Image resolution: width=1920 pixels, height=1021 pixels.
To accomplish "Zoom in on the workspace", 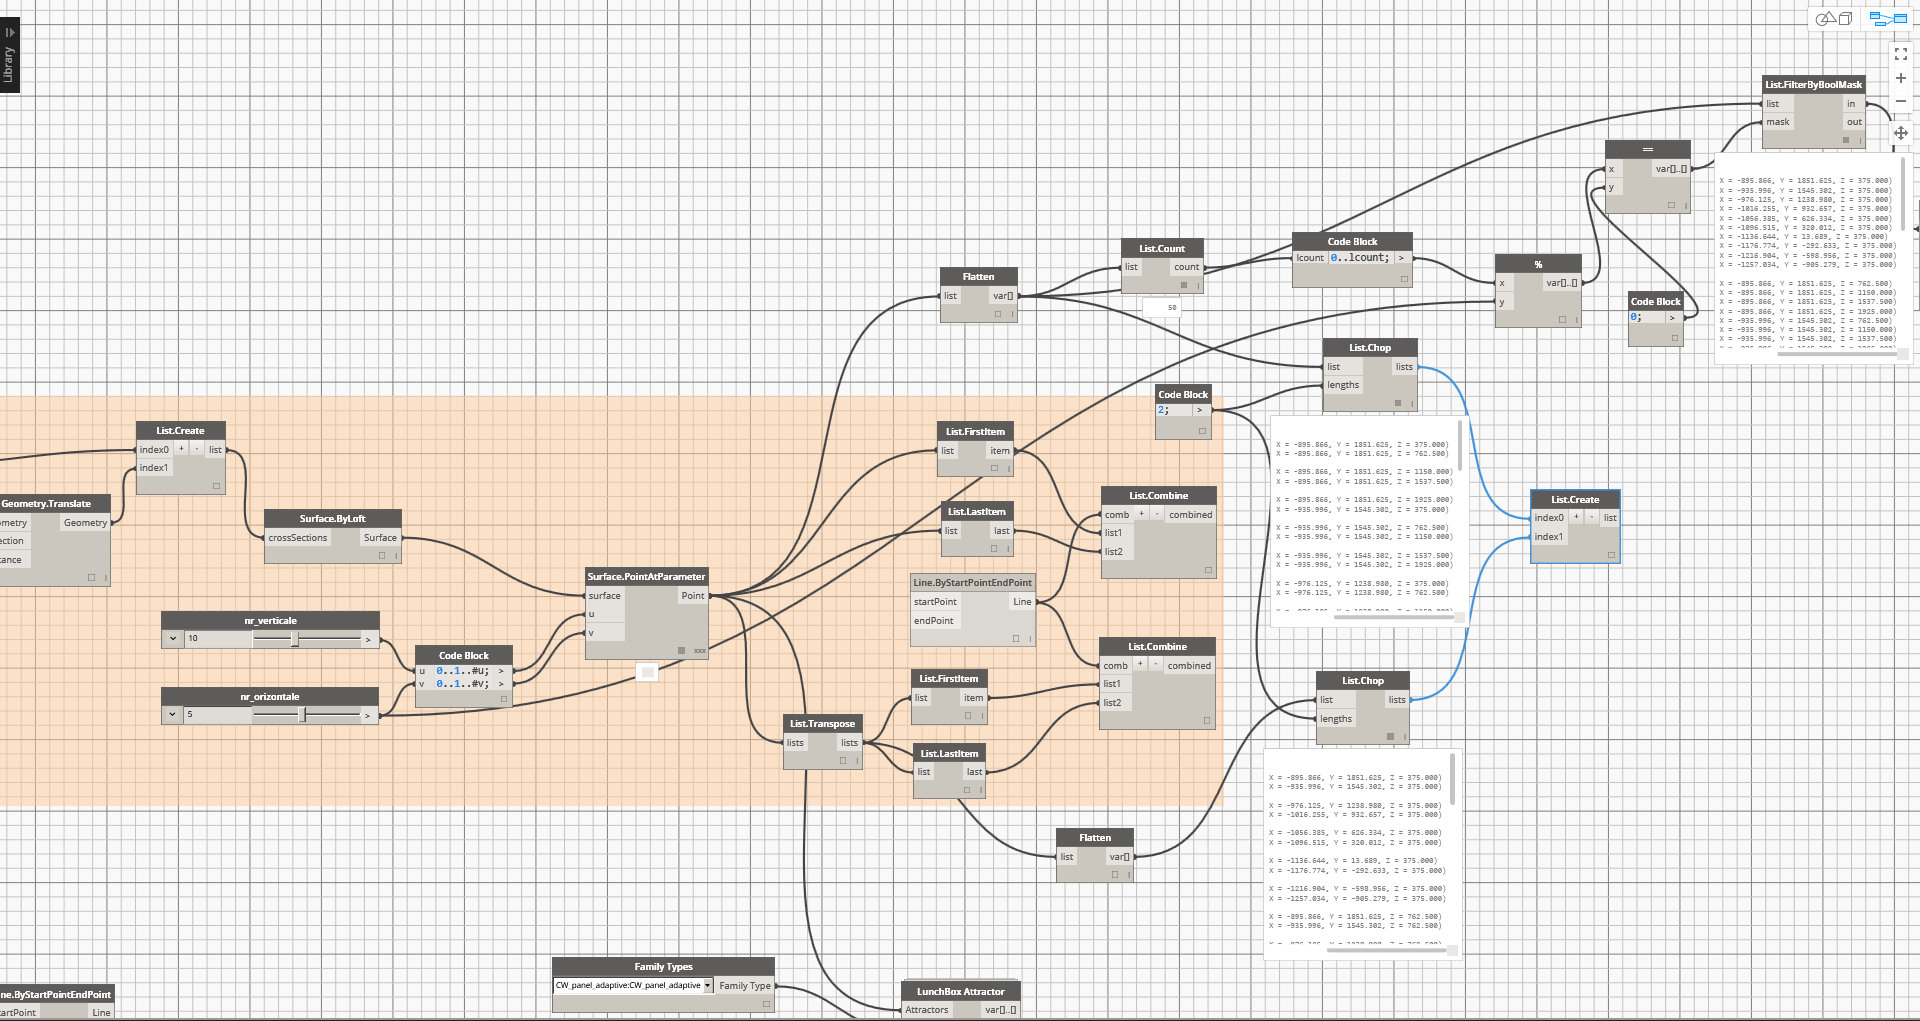I will [x=1901, y=78].
